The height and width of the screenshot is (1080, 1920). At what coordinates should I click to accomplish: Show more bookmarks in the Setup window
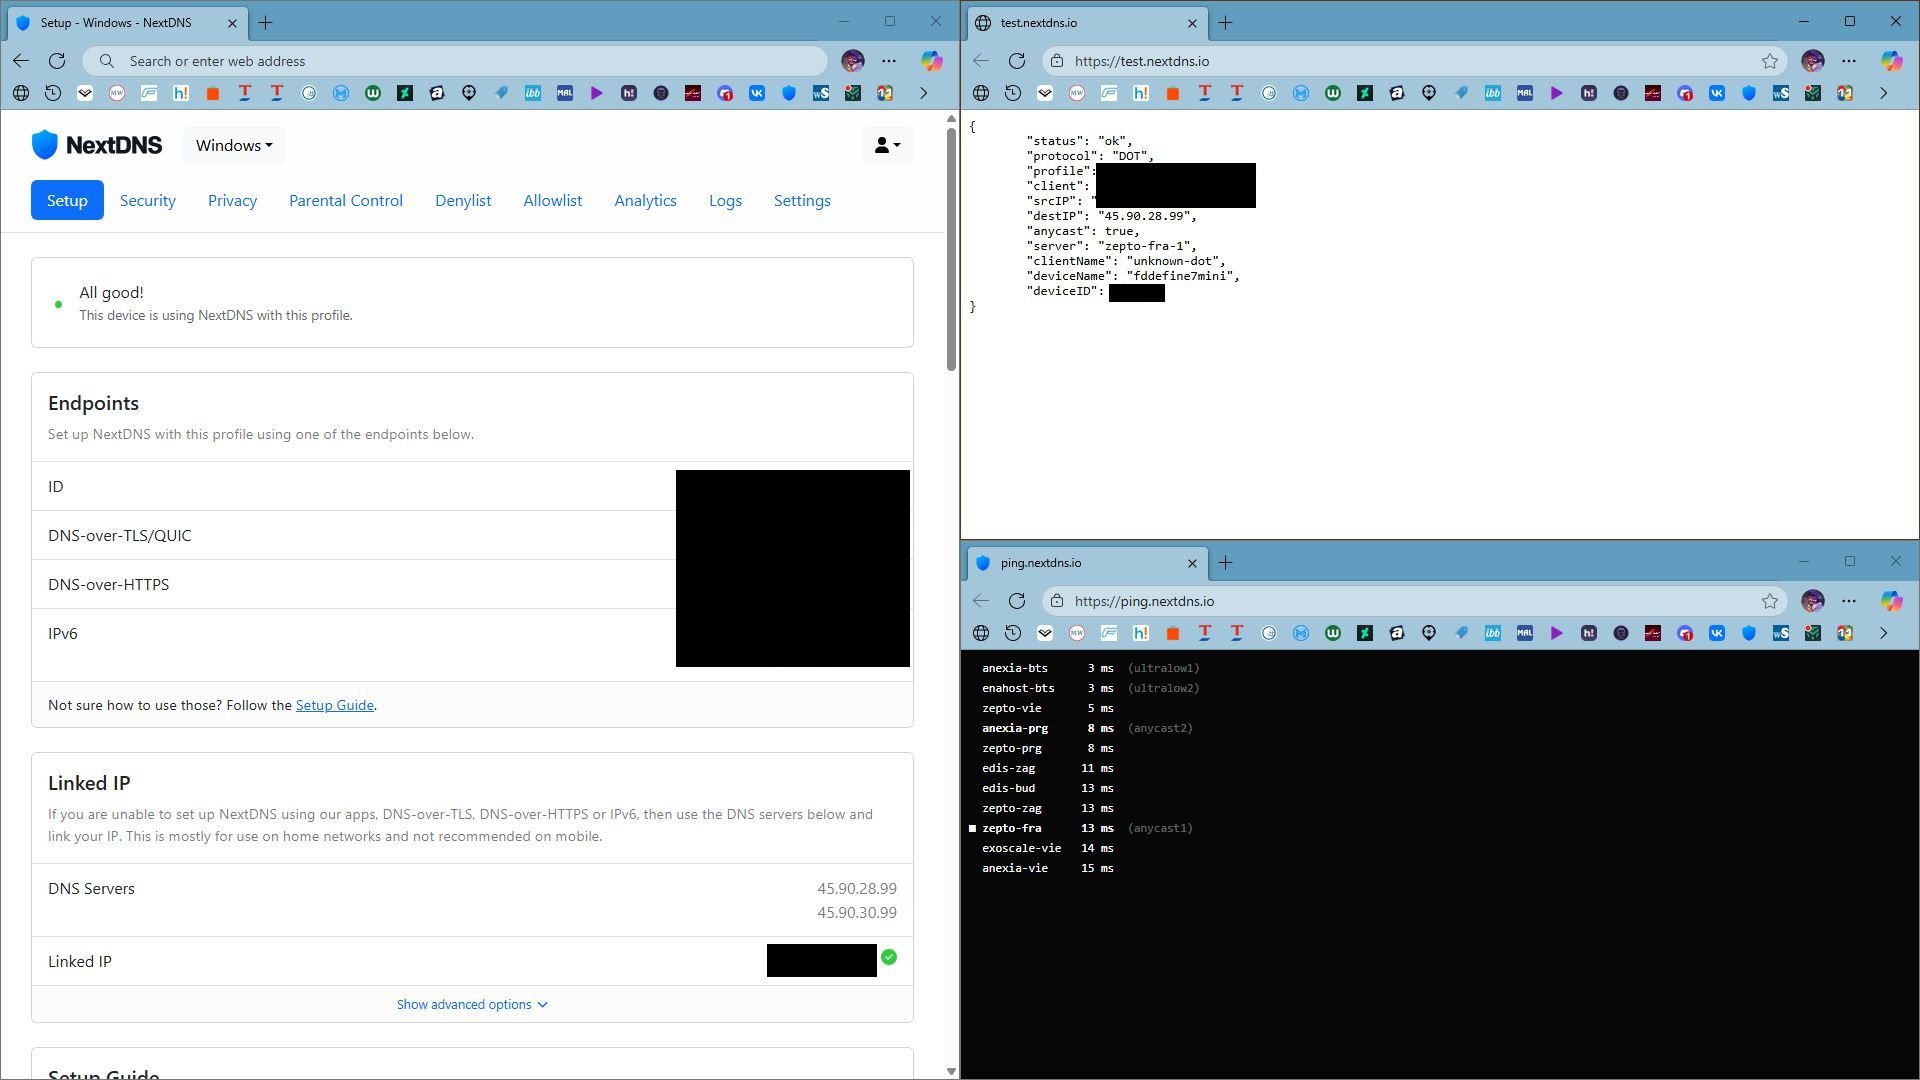923,93
